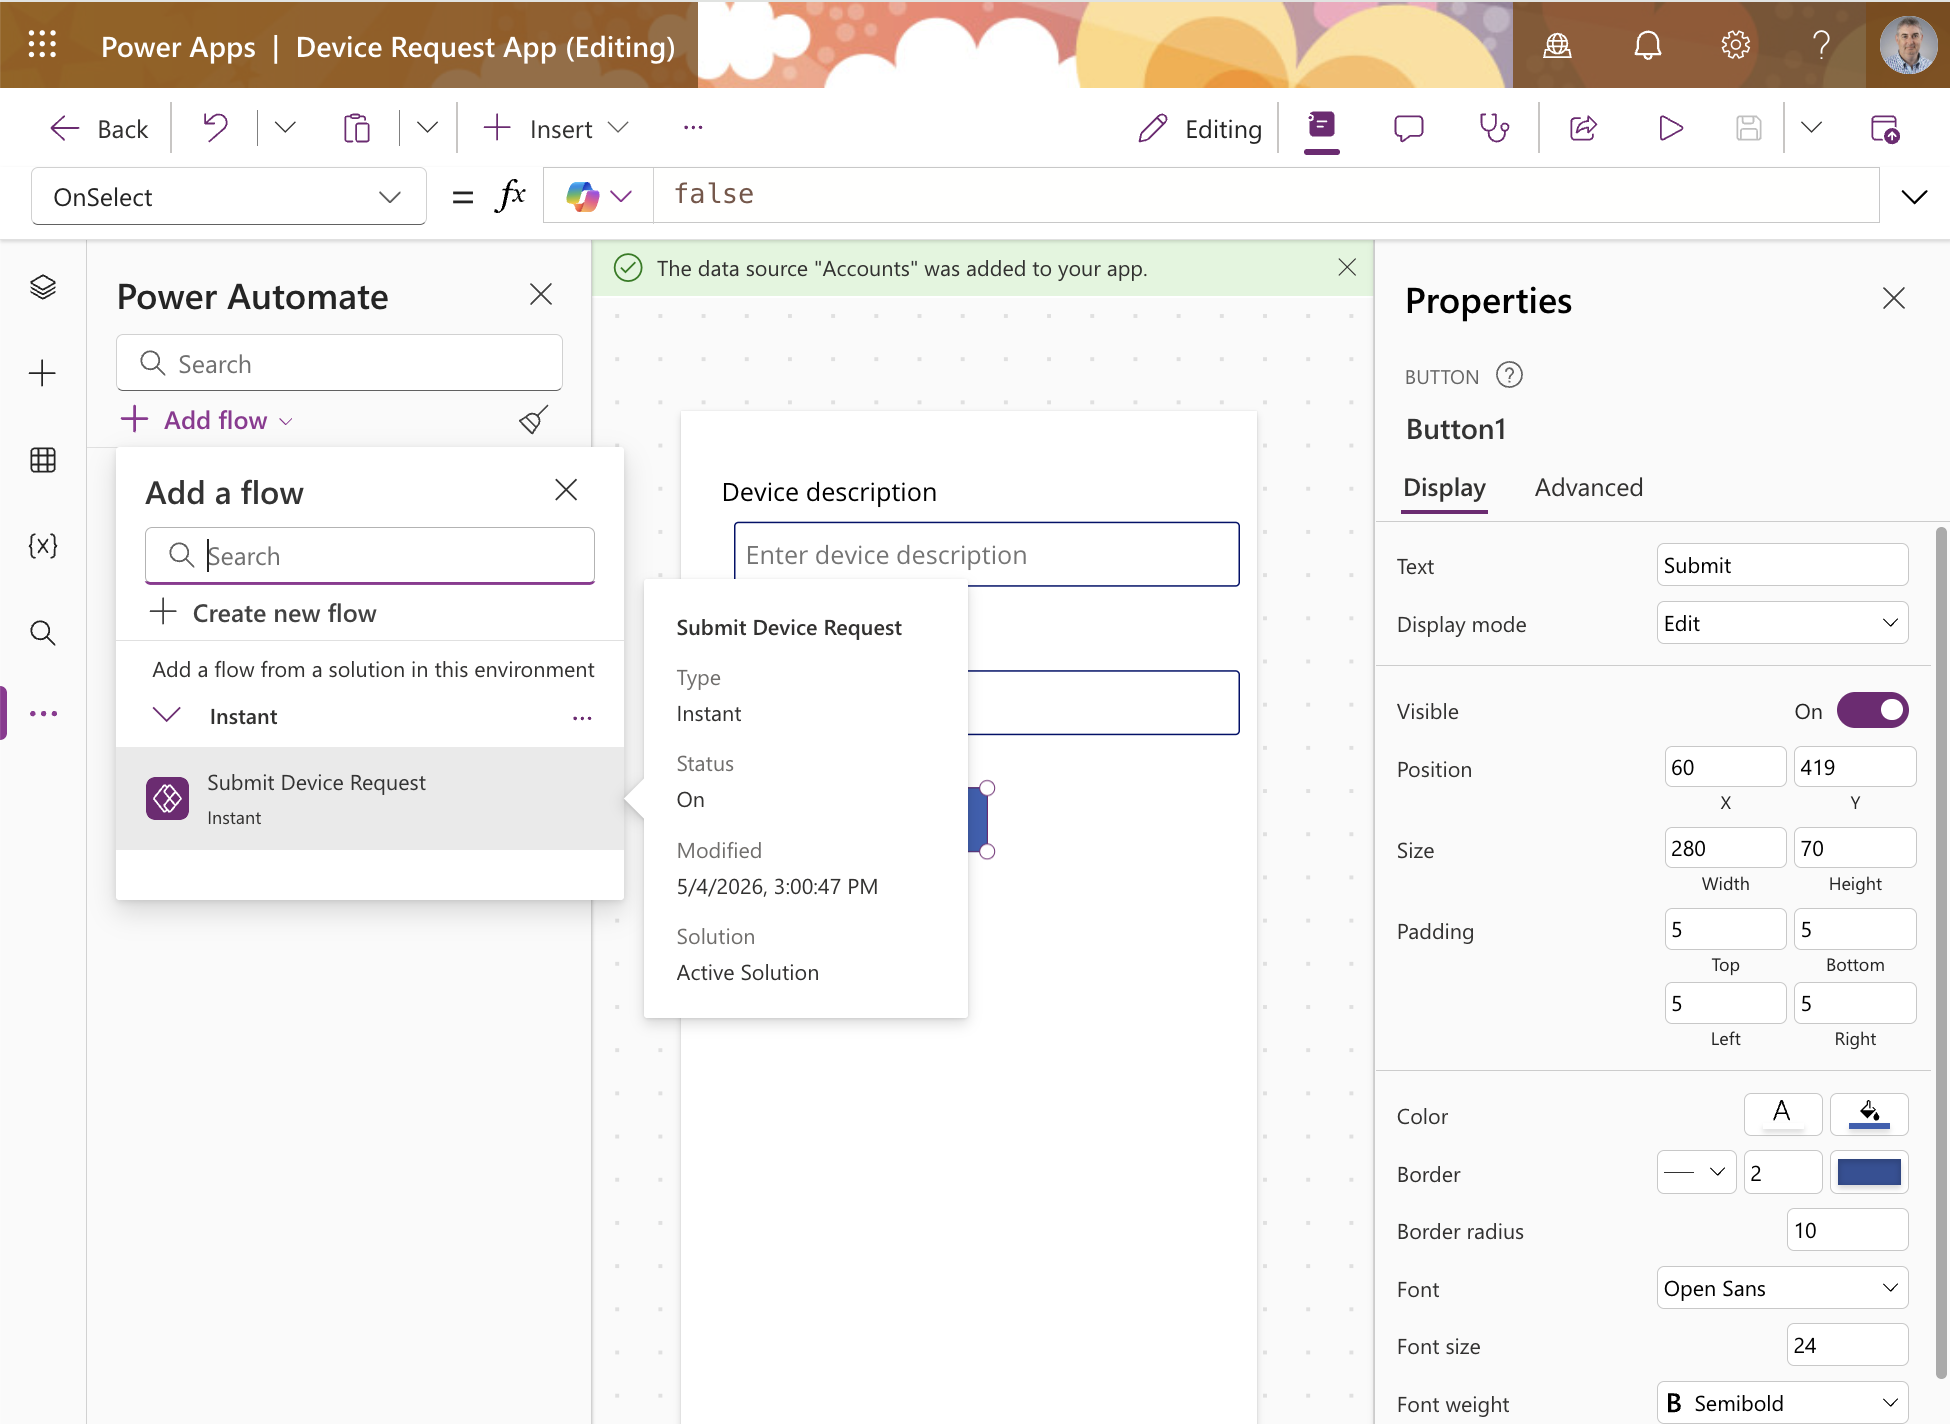This screenshot has height=1424, width=1950.
Task: Open the Border style dropdown
Action: point(1696,1172)
